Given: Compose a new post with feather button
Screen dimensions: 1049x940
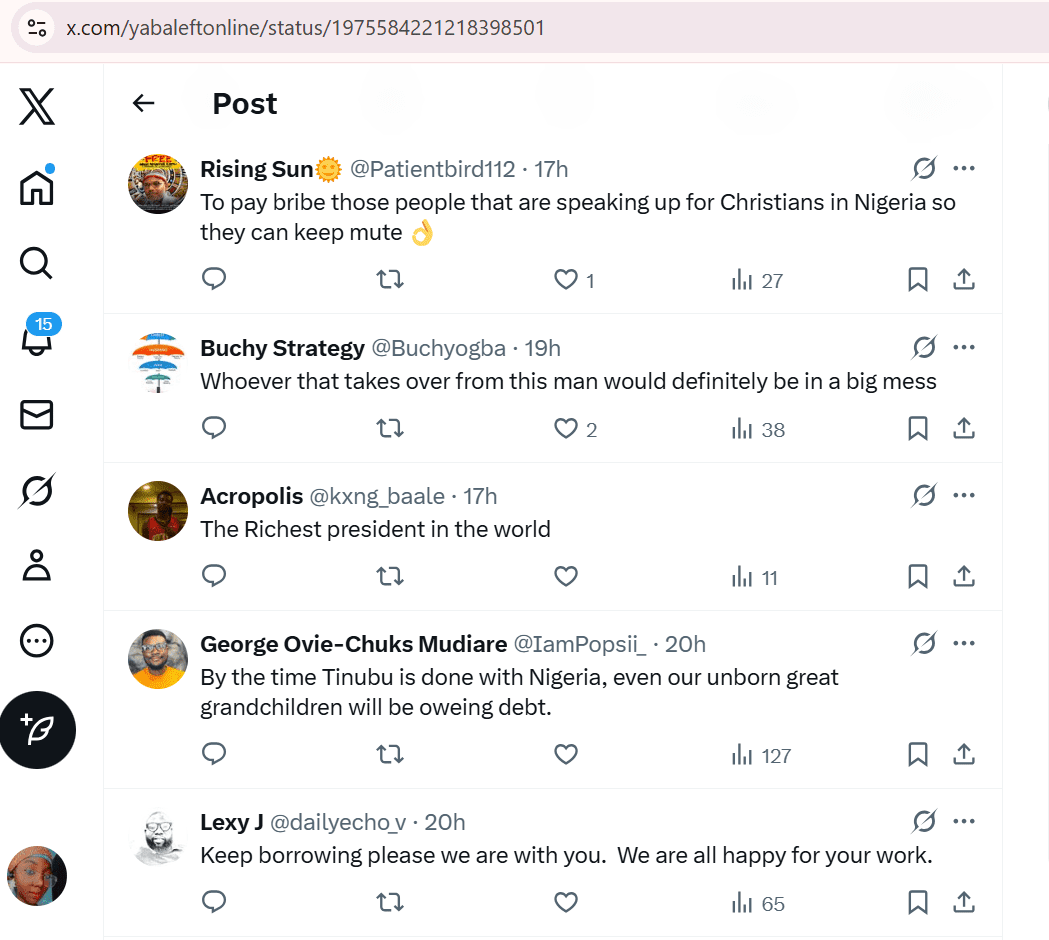Looking at the screenshot, I should pos(38,730).
